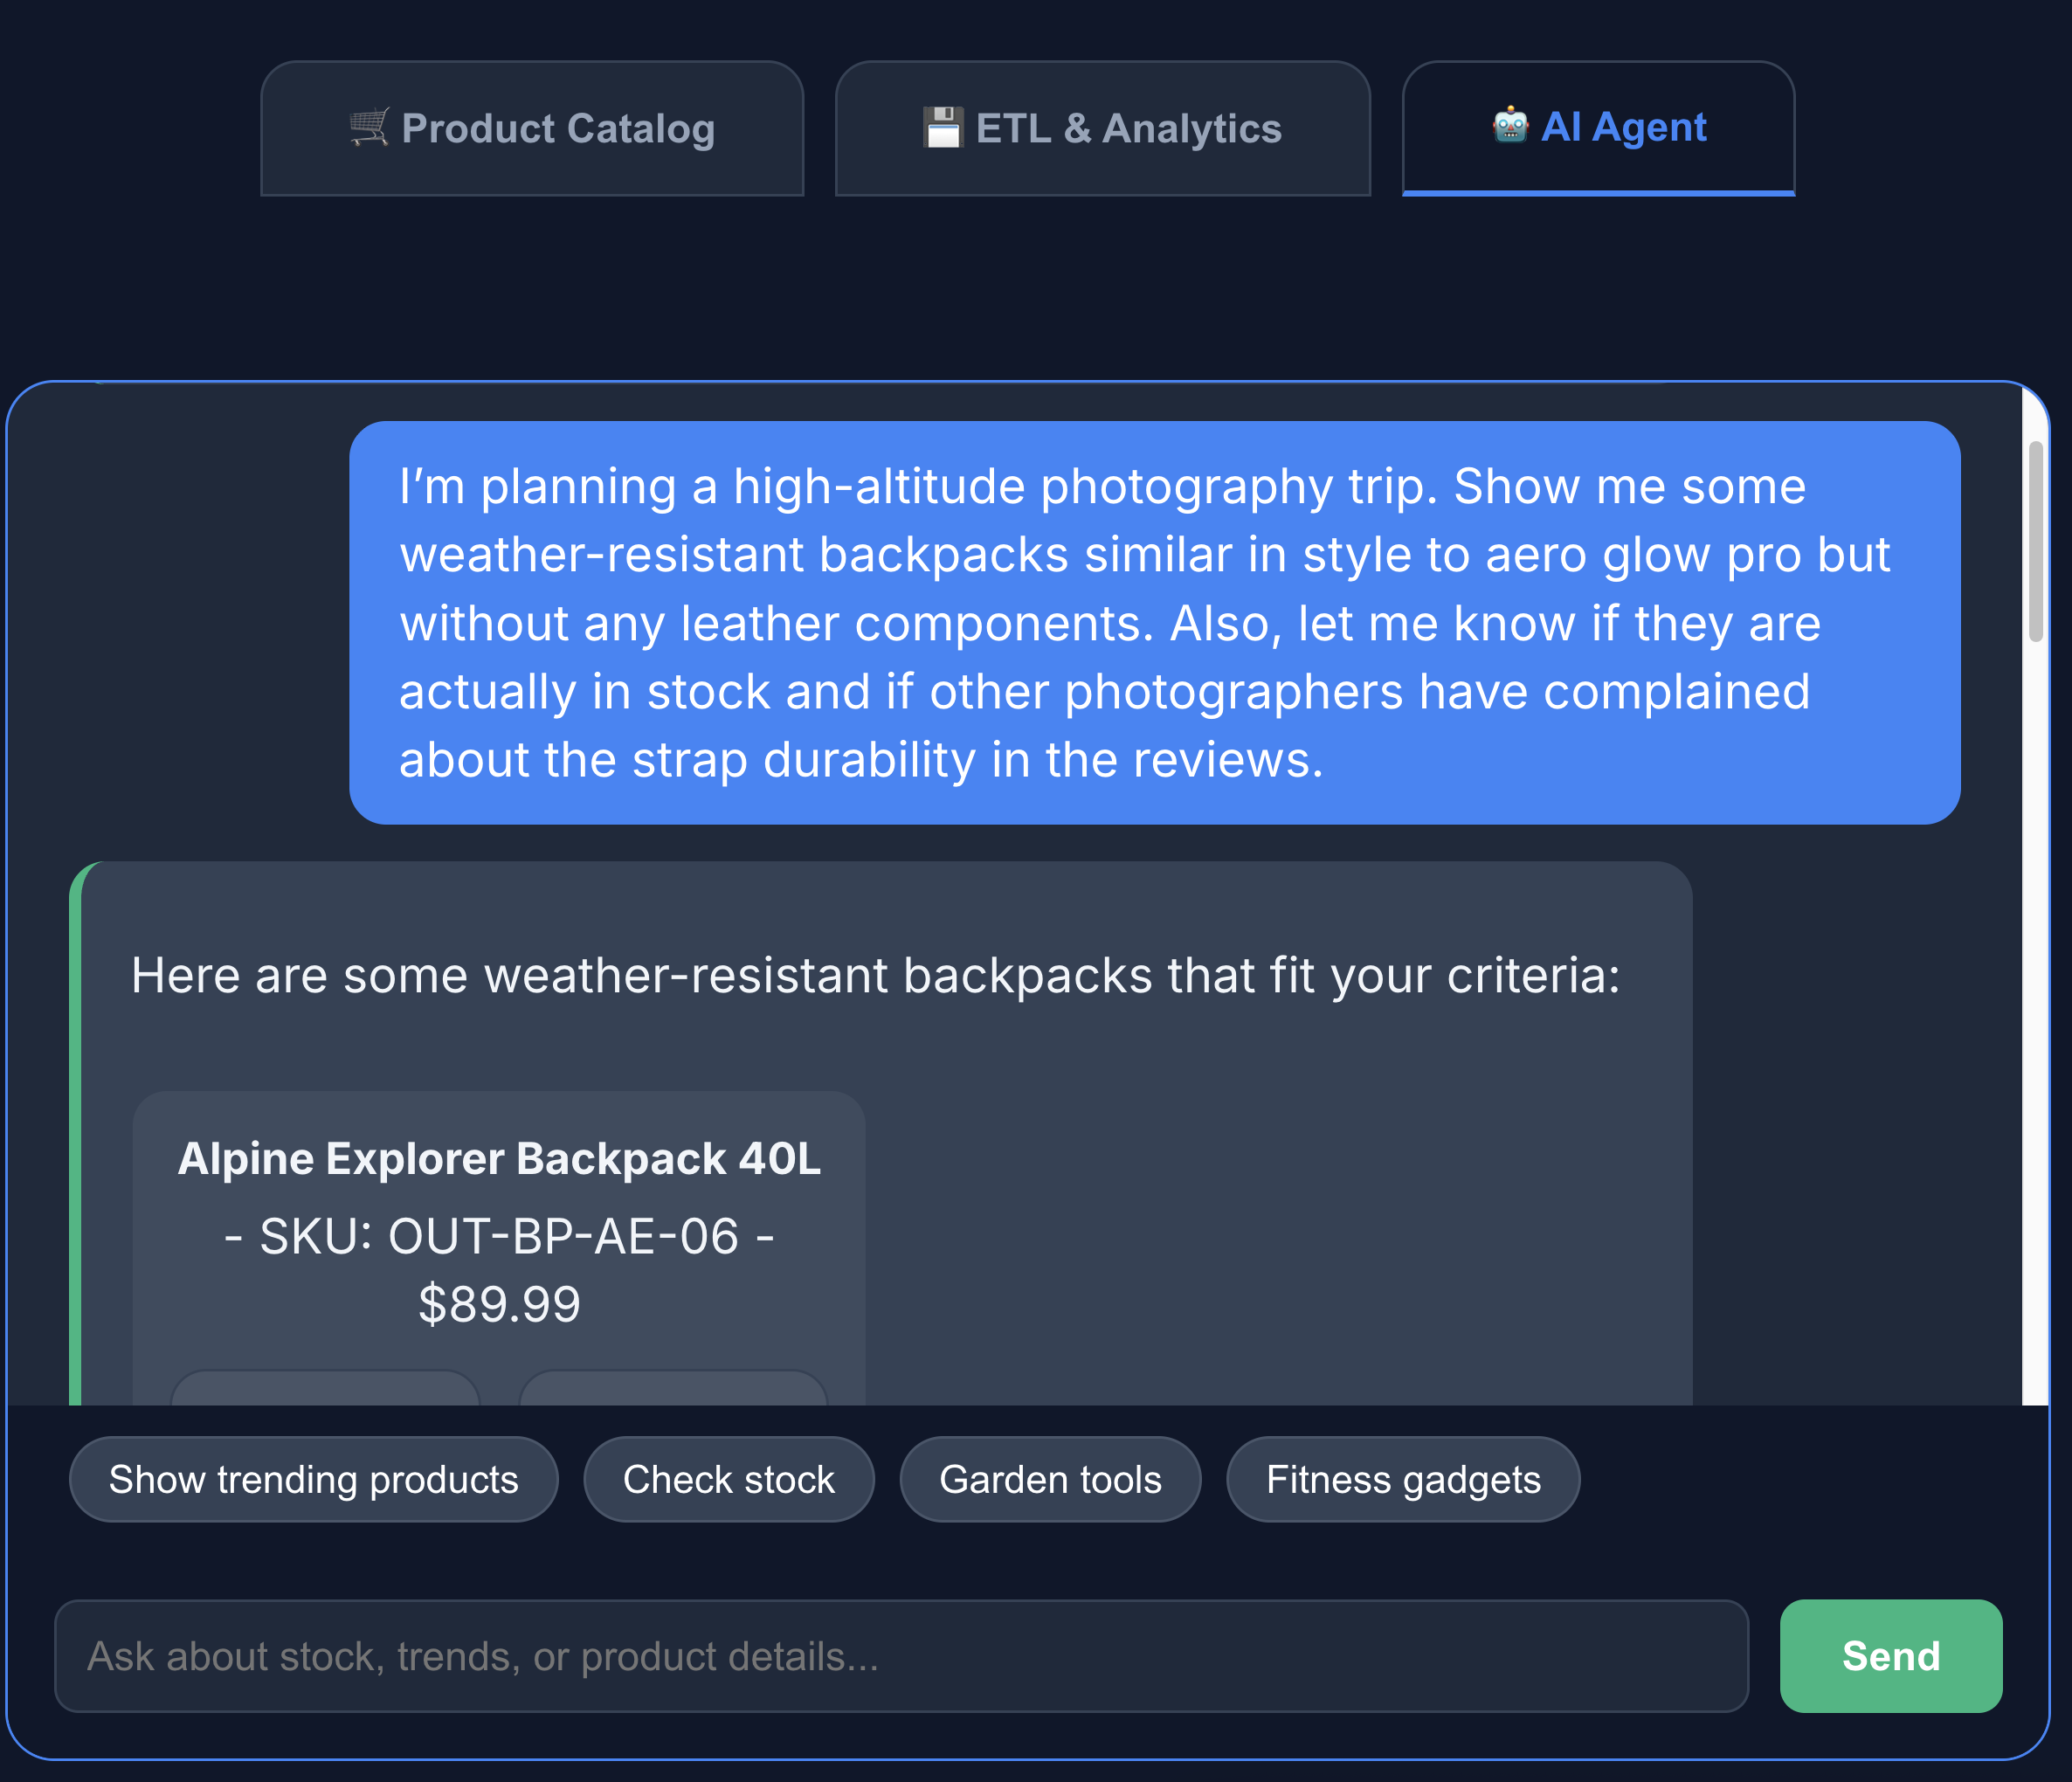2072x1782 pixels.
Task: Click the SKU OUT-BP-AE-06 text
Action: [x=500, y=1235]
